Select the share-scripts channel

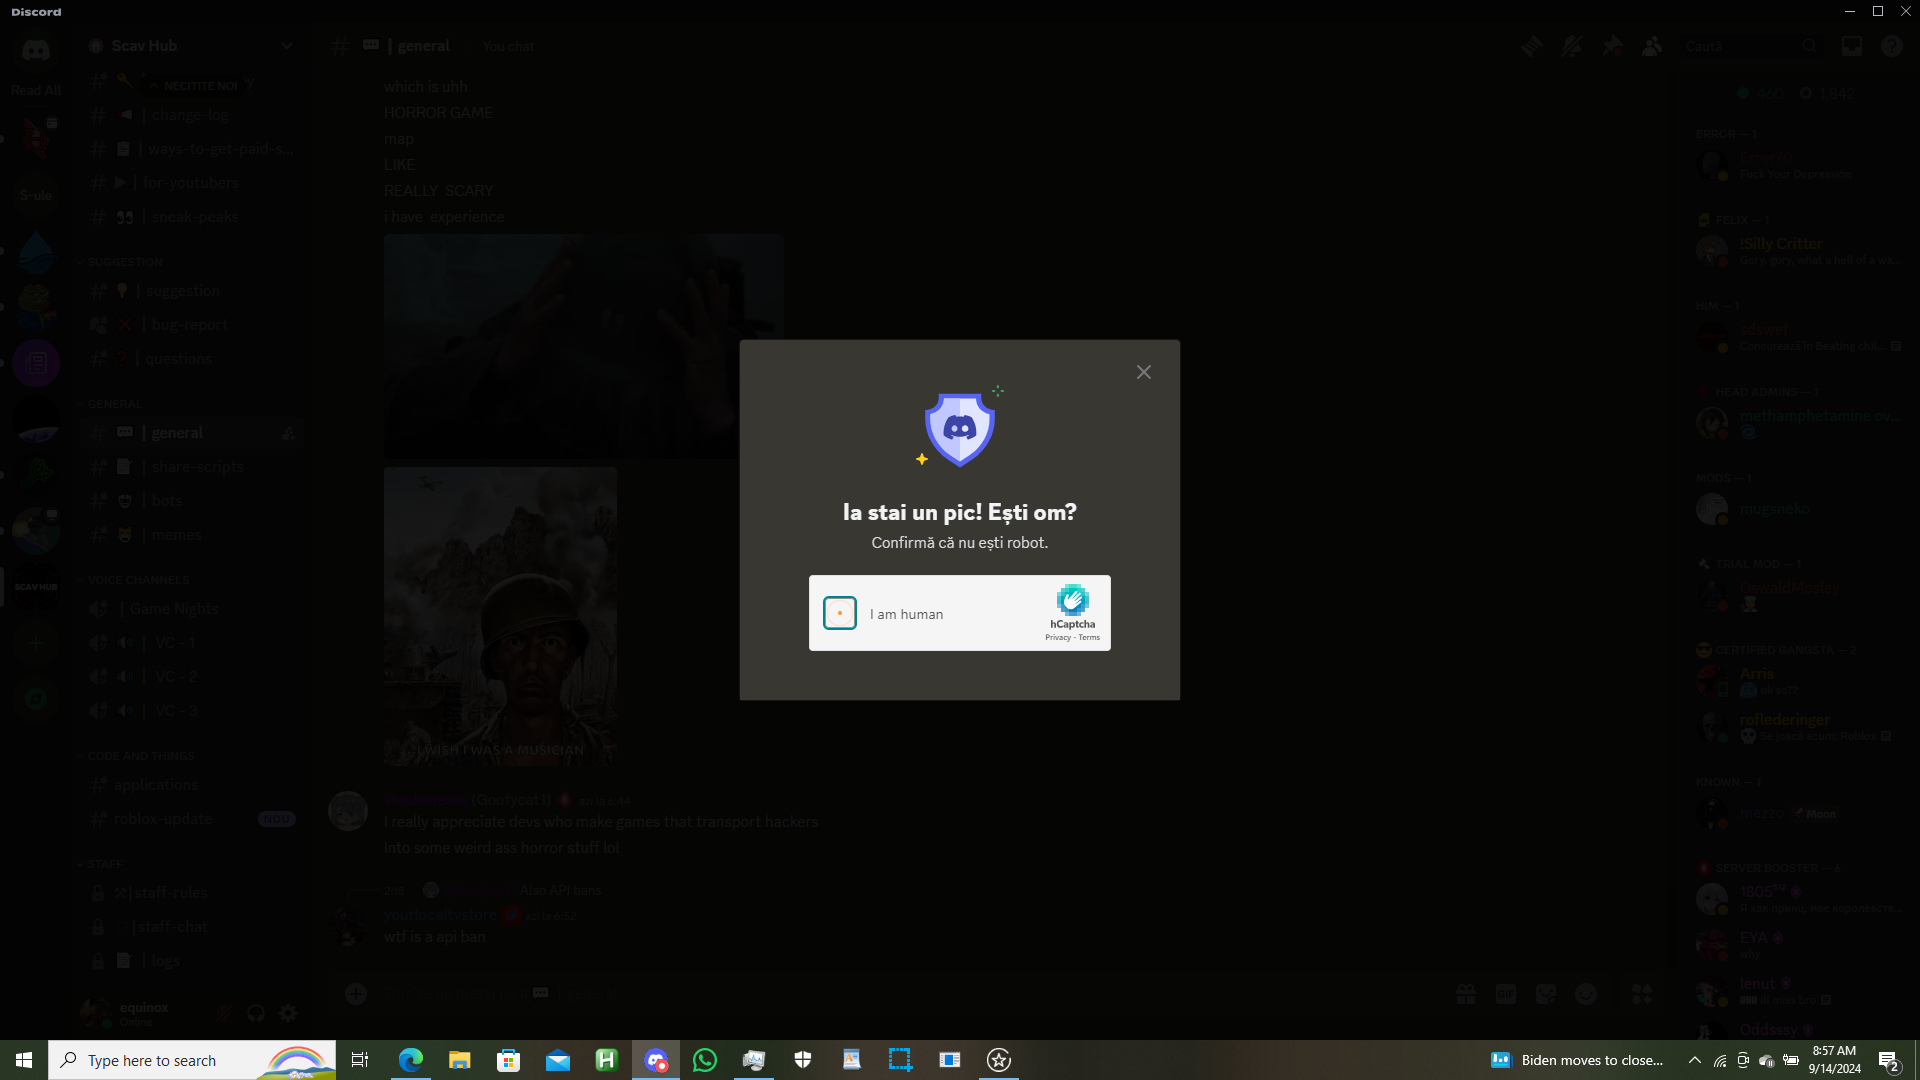[x=197, y=467]
